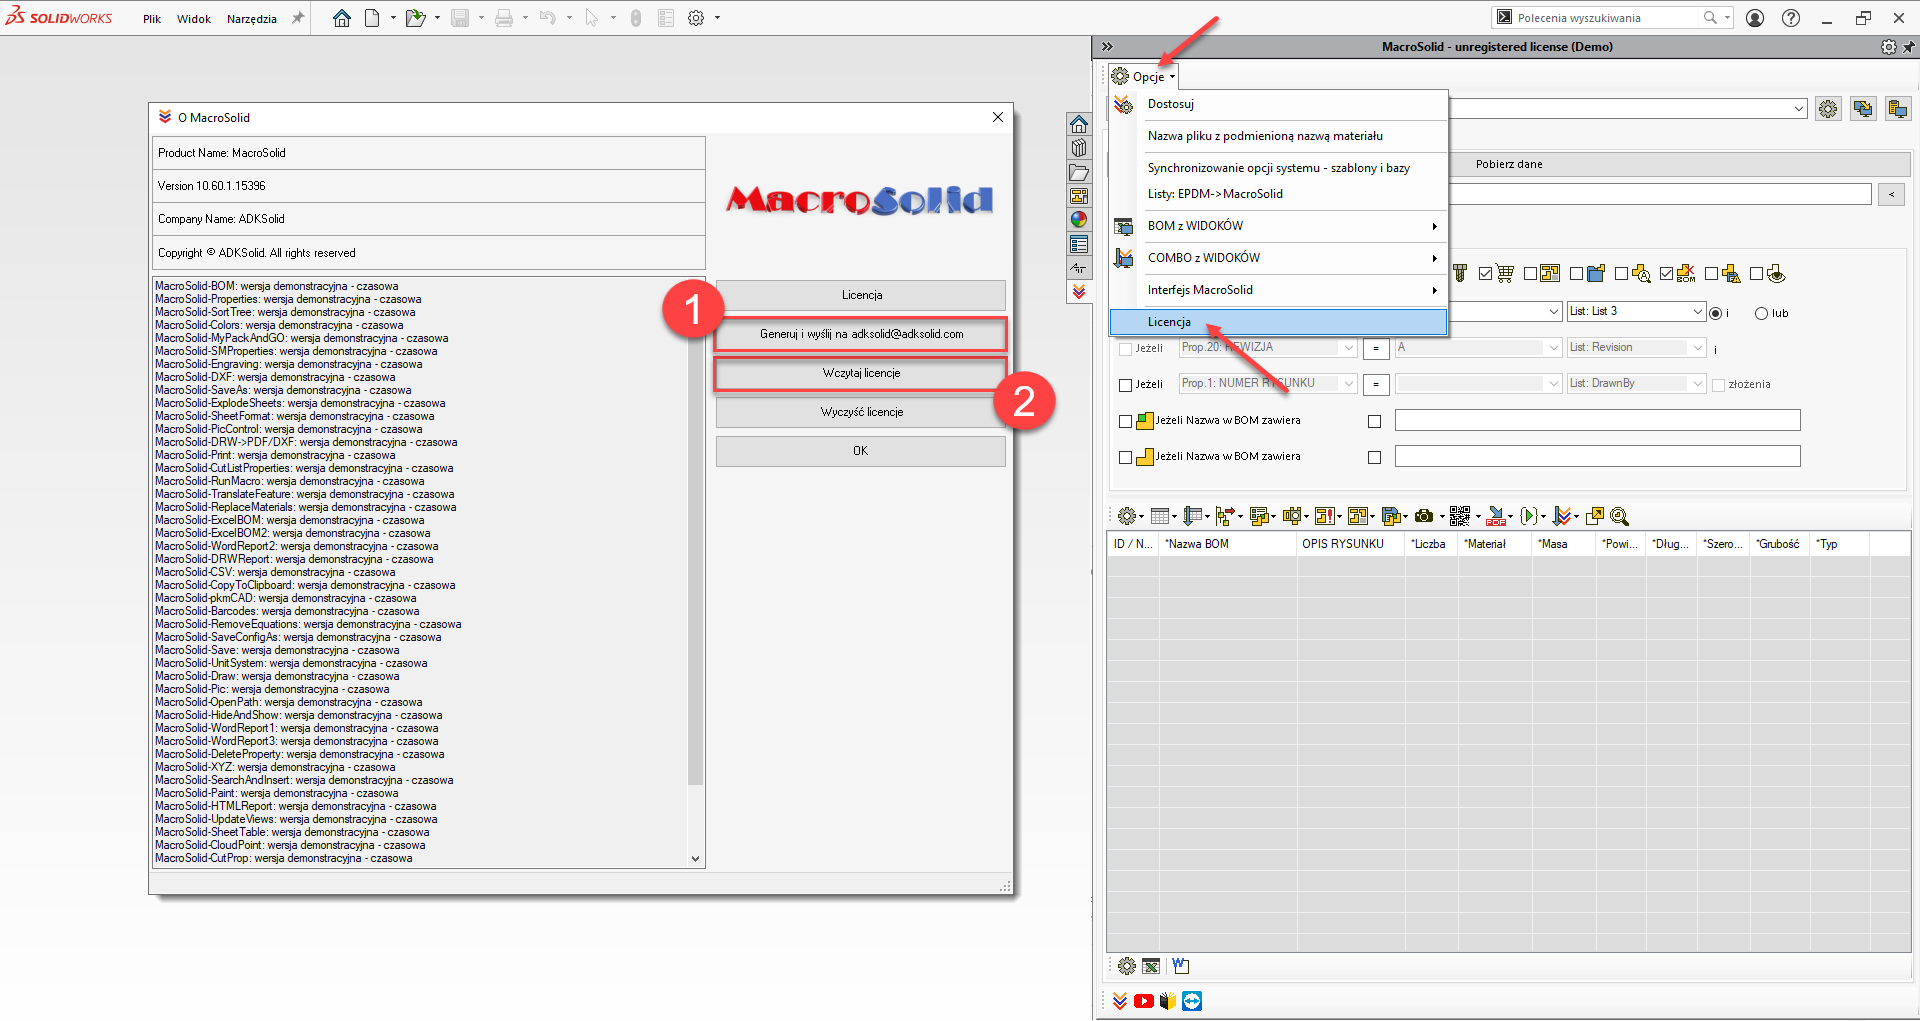The width and height of the screenshot is (1920, 1021).
Task: Open the task pane Home tab icon
Action: tap(1079, 124)
